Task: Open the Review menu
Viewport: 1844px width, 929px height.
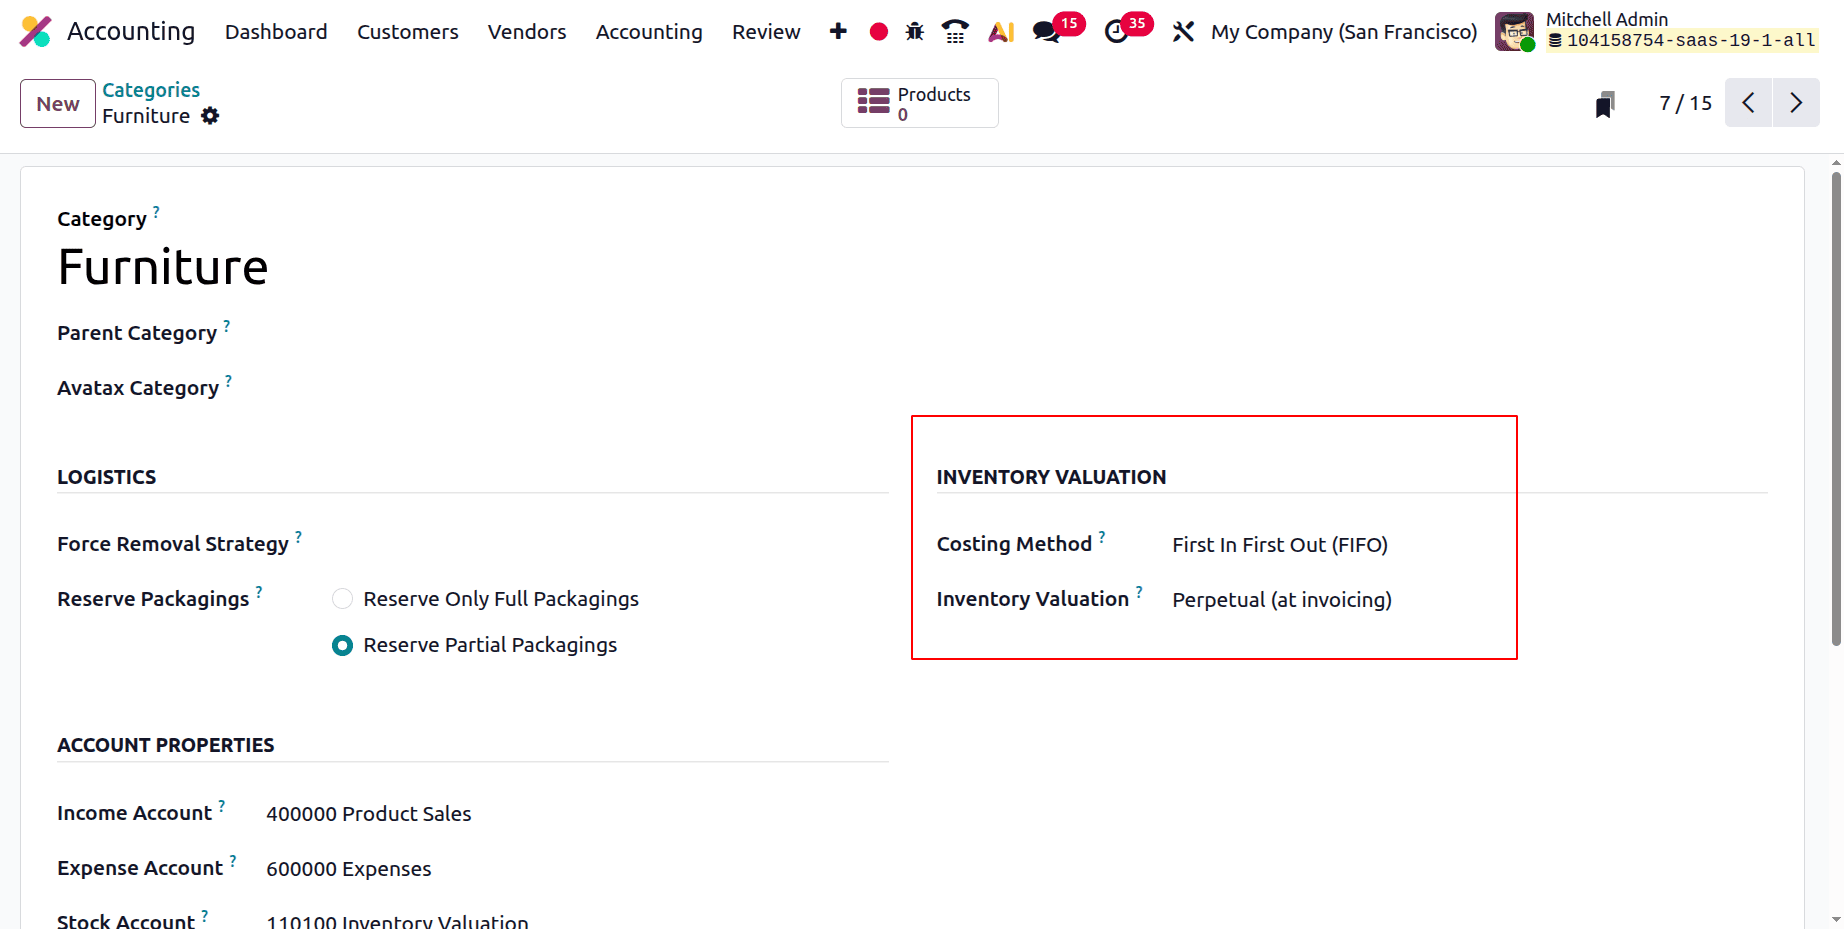Action: tap(766, 32)
